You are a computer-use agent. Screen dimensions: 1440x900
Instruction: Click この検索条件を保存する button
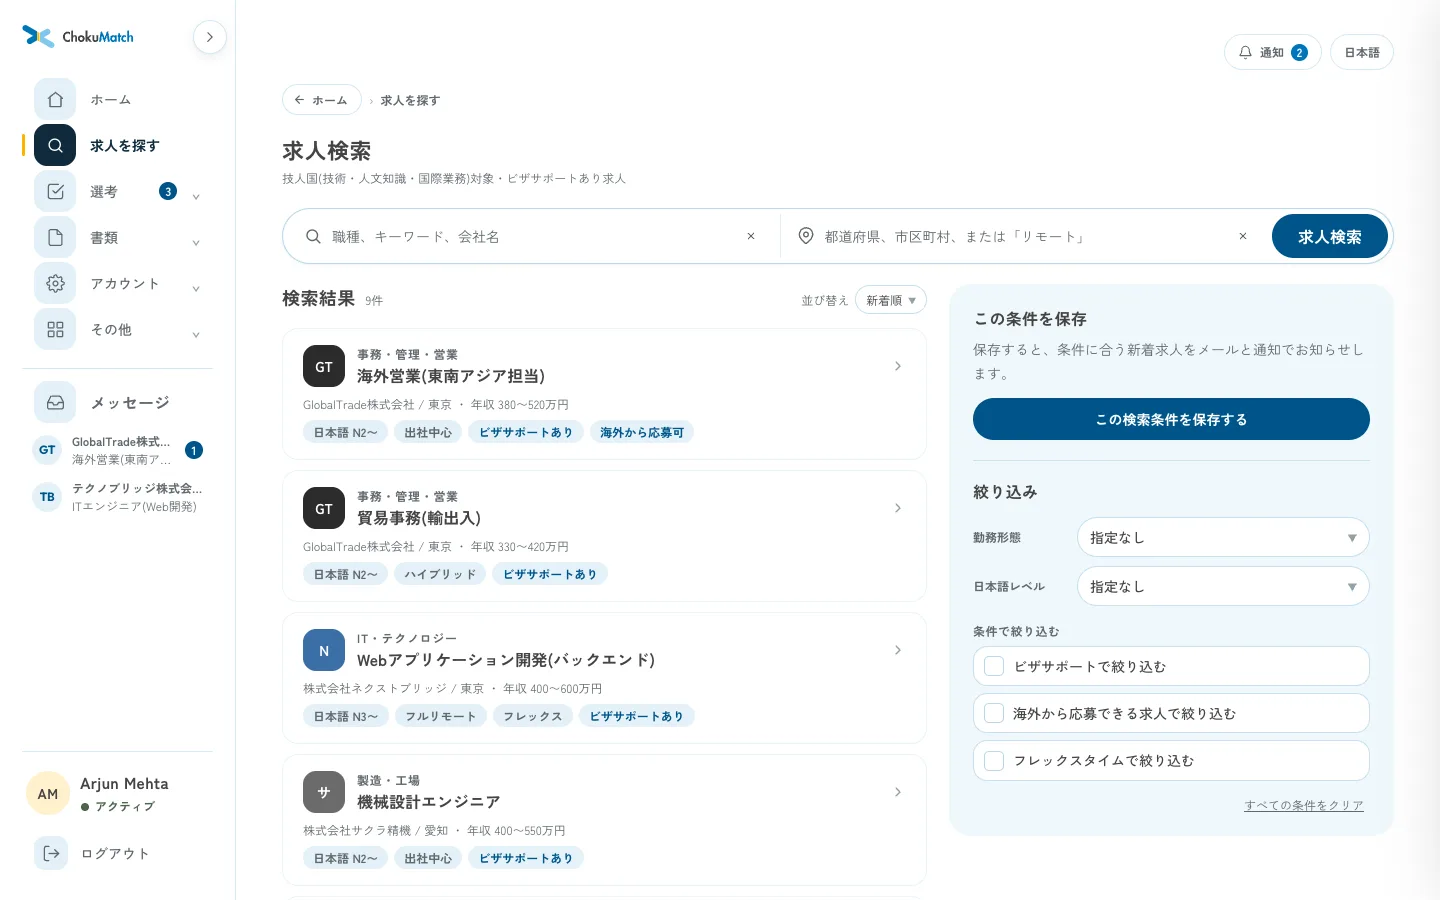point(1171,419)
